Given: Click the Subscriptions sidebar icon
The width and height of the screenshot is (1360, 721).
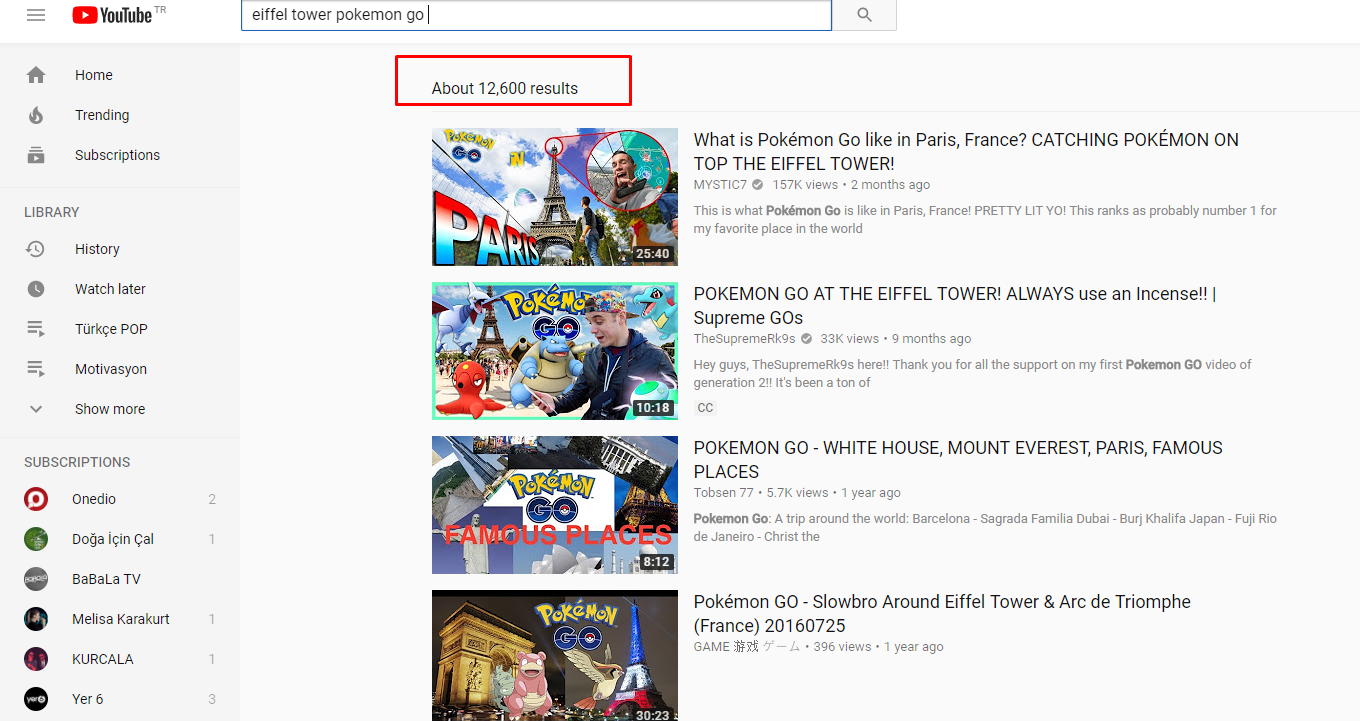Looking at the screenshot, I should point(36,155).
